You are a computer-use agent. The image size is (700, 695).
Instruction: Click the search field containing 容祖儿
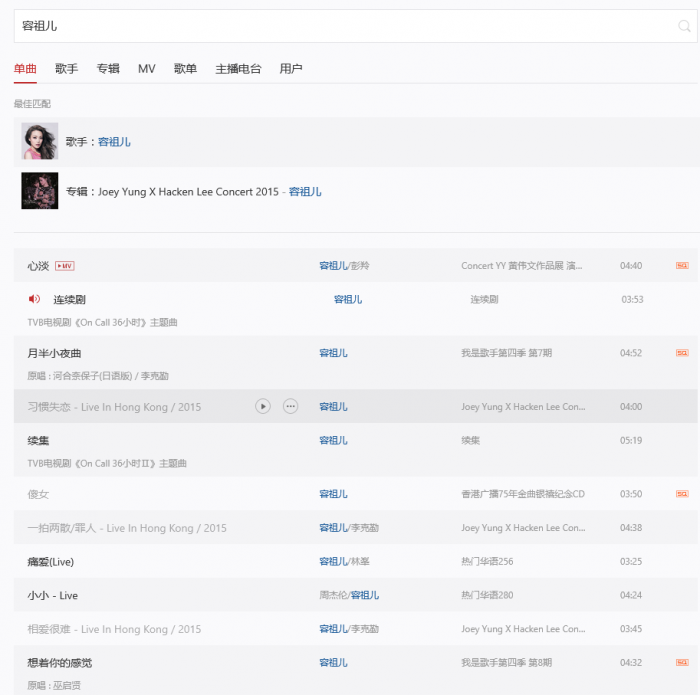point(340,26)
